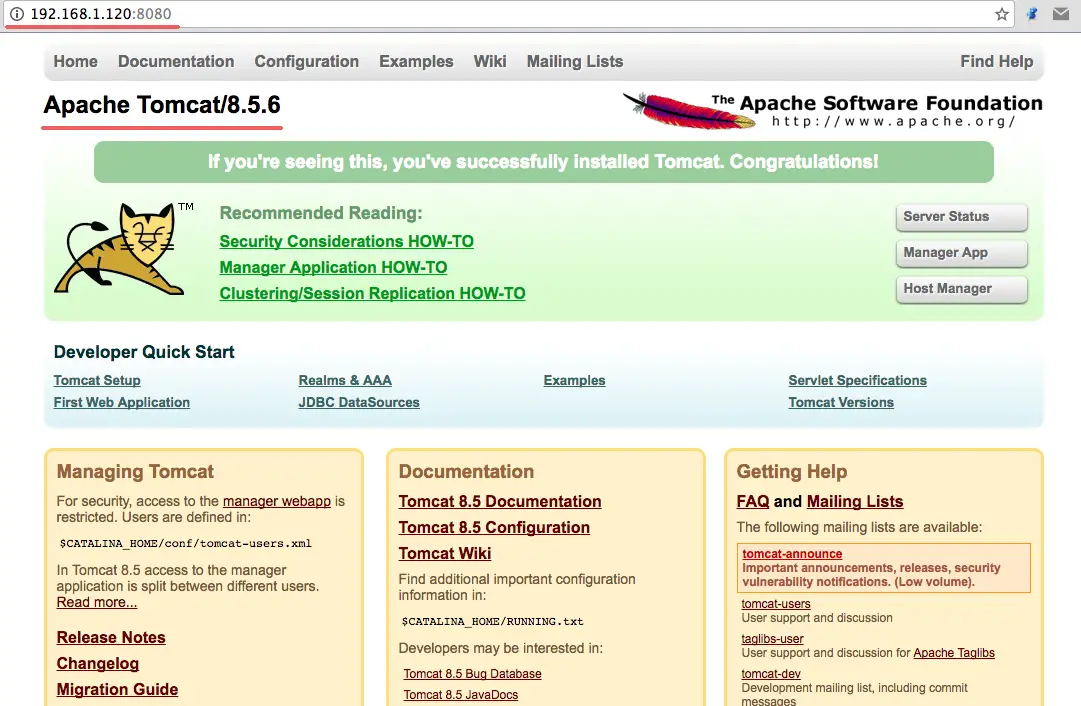The height and width of the screenshot is (706, 1081).
Task: Follow the Apache Taglibs link
Action: (954, 653)
